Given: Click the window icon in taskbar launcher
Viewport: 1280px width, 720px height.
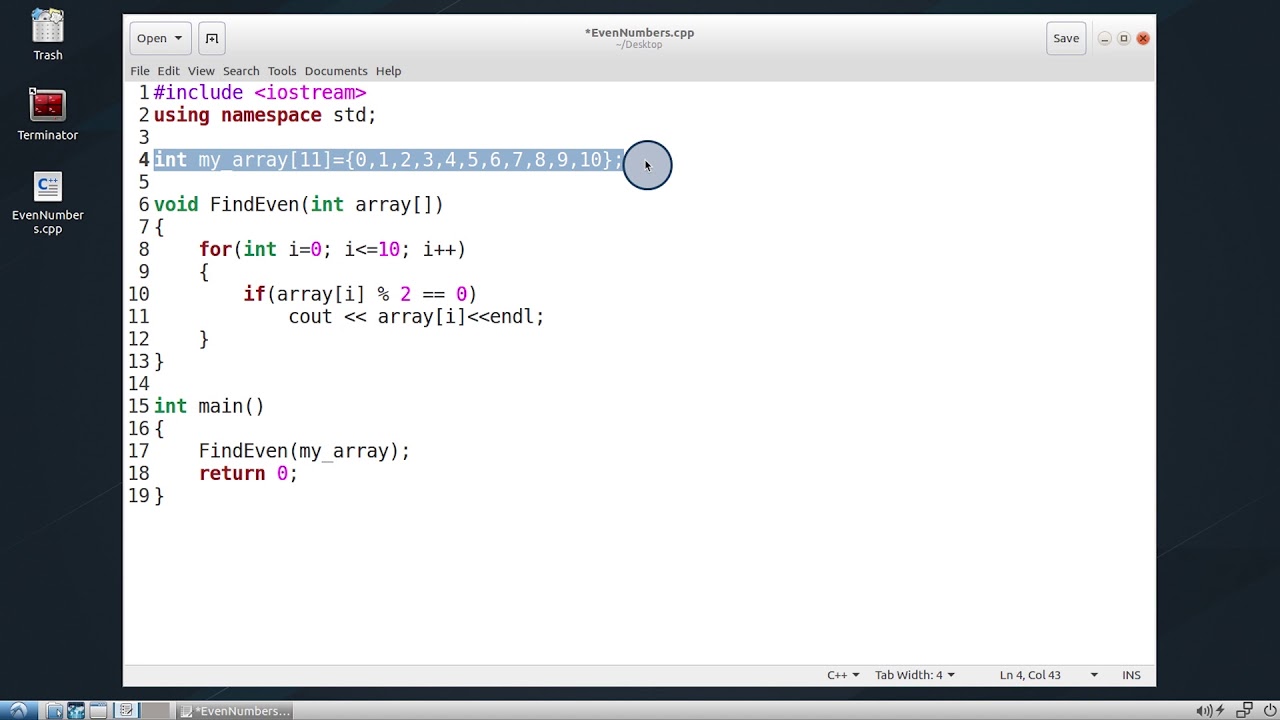Looking at the screenshot, I should pyautogui.click(x=99, y=711).
